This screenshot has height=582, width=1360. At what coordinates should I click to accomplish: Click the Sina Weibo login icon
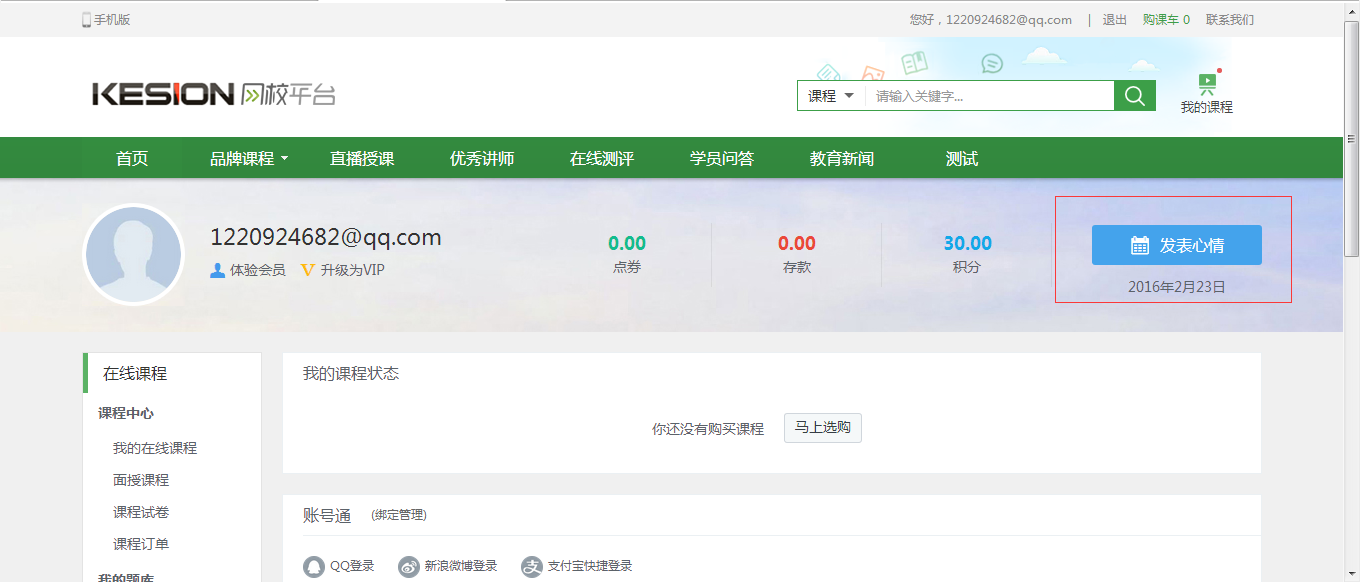point(409,567)
